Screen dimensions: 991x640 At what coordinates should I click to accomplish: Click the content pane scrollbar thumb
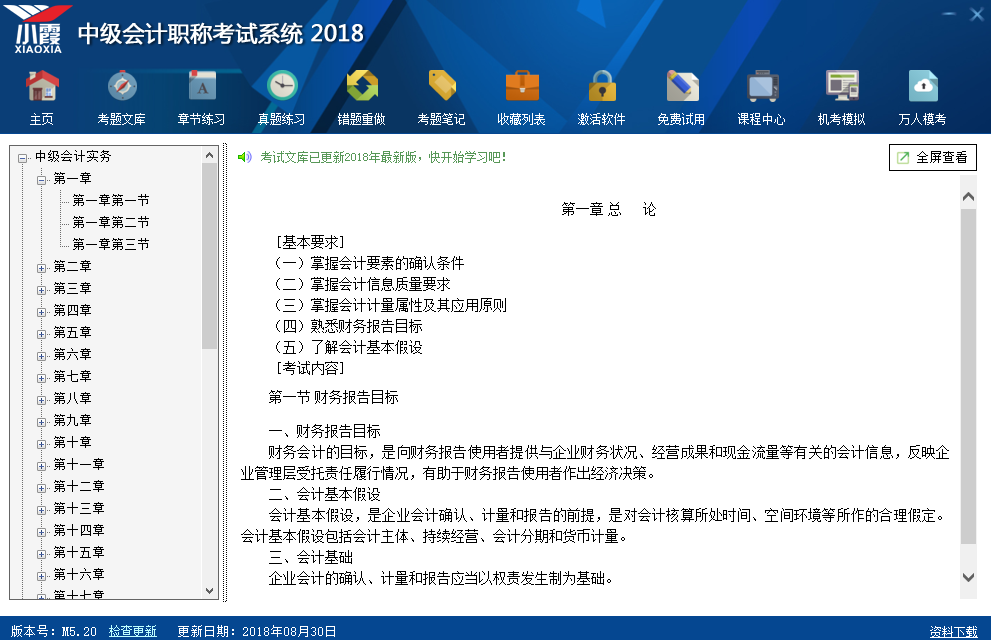968,377
